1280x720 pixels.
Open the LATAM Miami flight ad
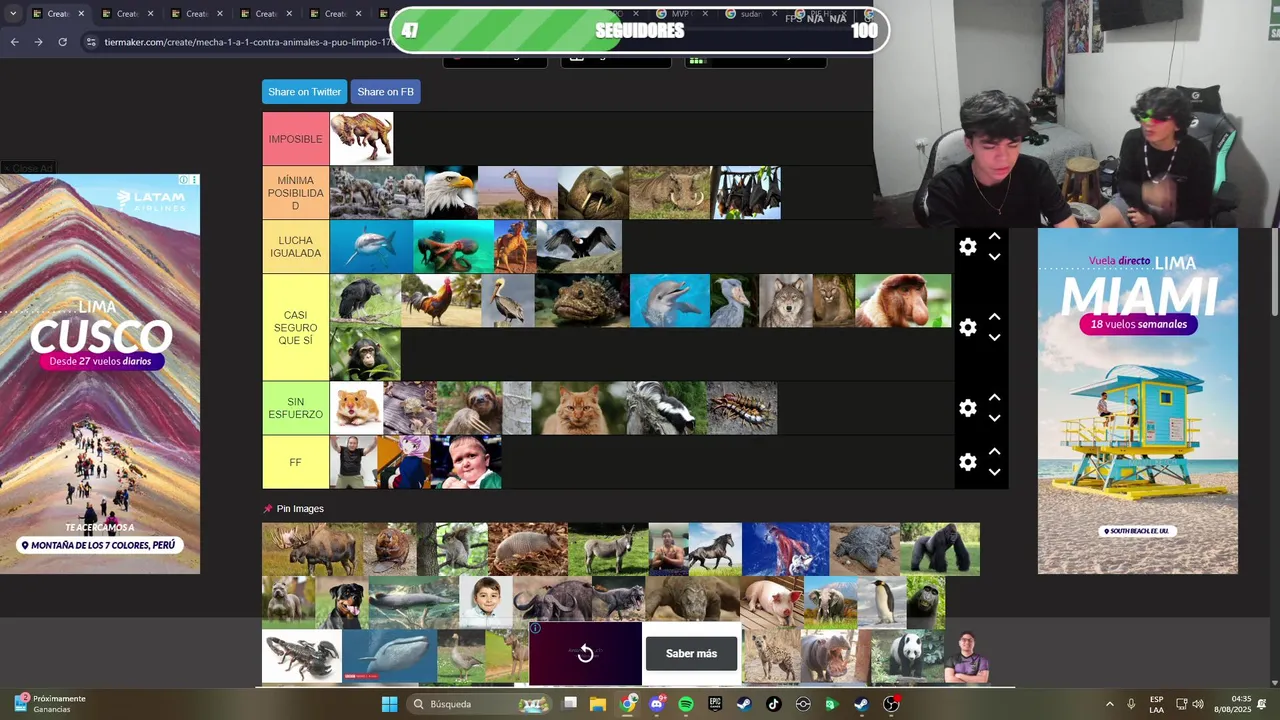[1138, 401]
